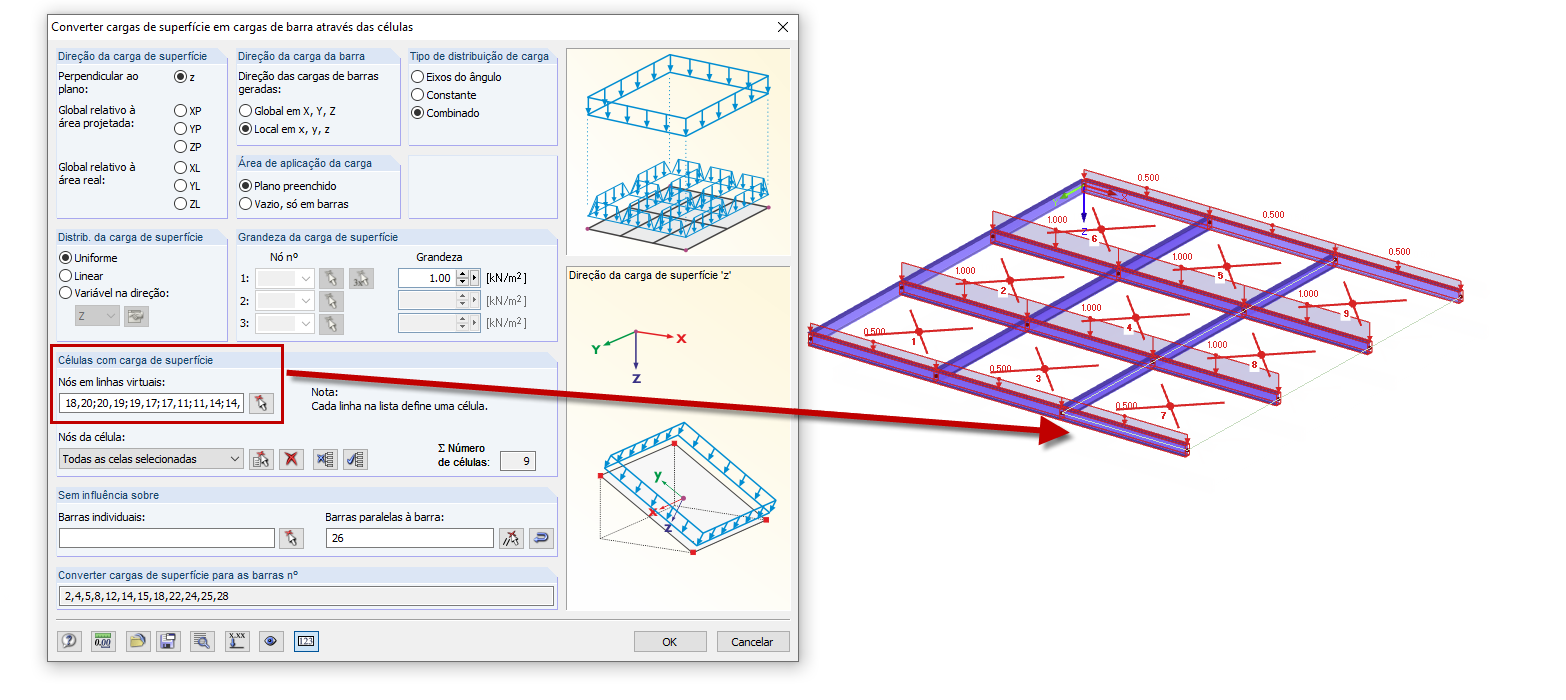Click the spinner arrows on the 1.00 magnitude field
Image resolution: width=1566 pixels, height=700 pixels.
pos(462,278)
